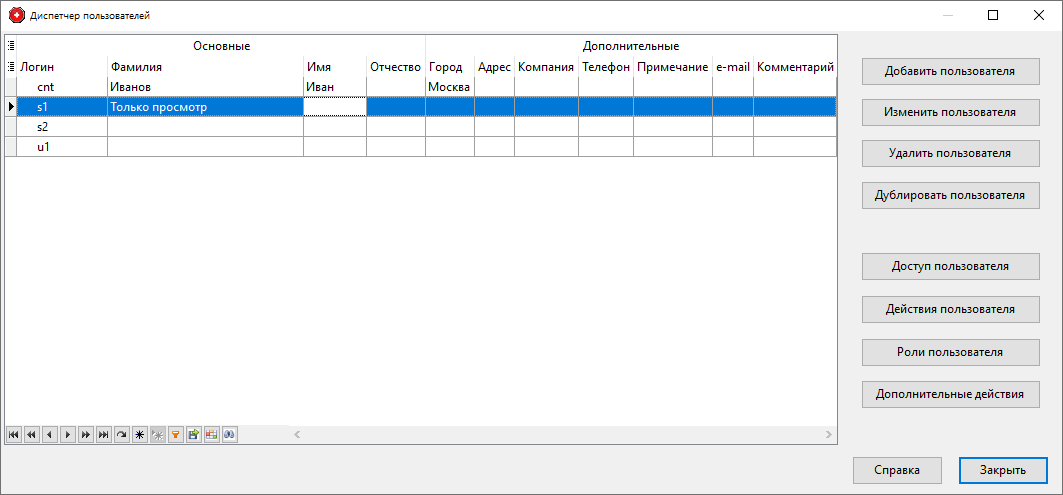
Task: Click the Дополнительные band header
Action: coord(631,46)
